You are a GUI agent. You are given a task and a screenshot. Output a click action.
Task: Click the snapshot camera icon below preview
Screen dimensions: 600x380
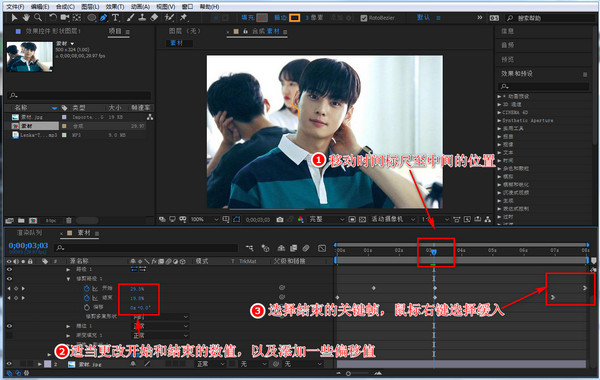point(280,219)
